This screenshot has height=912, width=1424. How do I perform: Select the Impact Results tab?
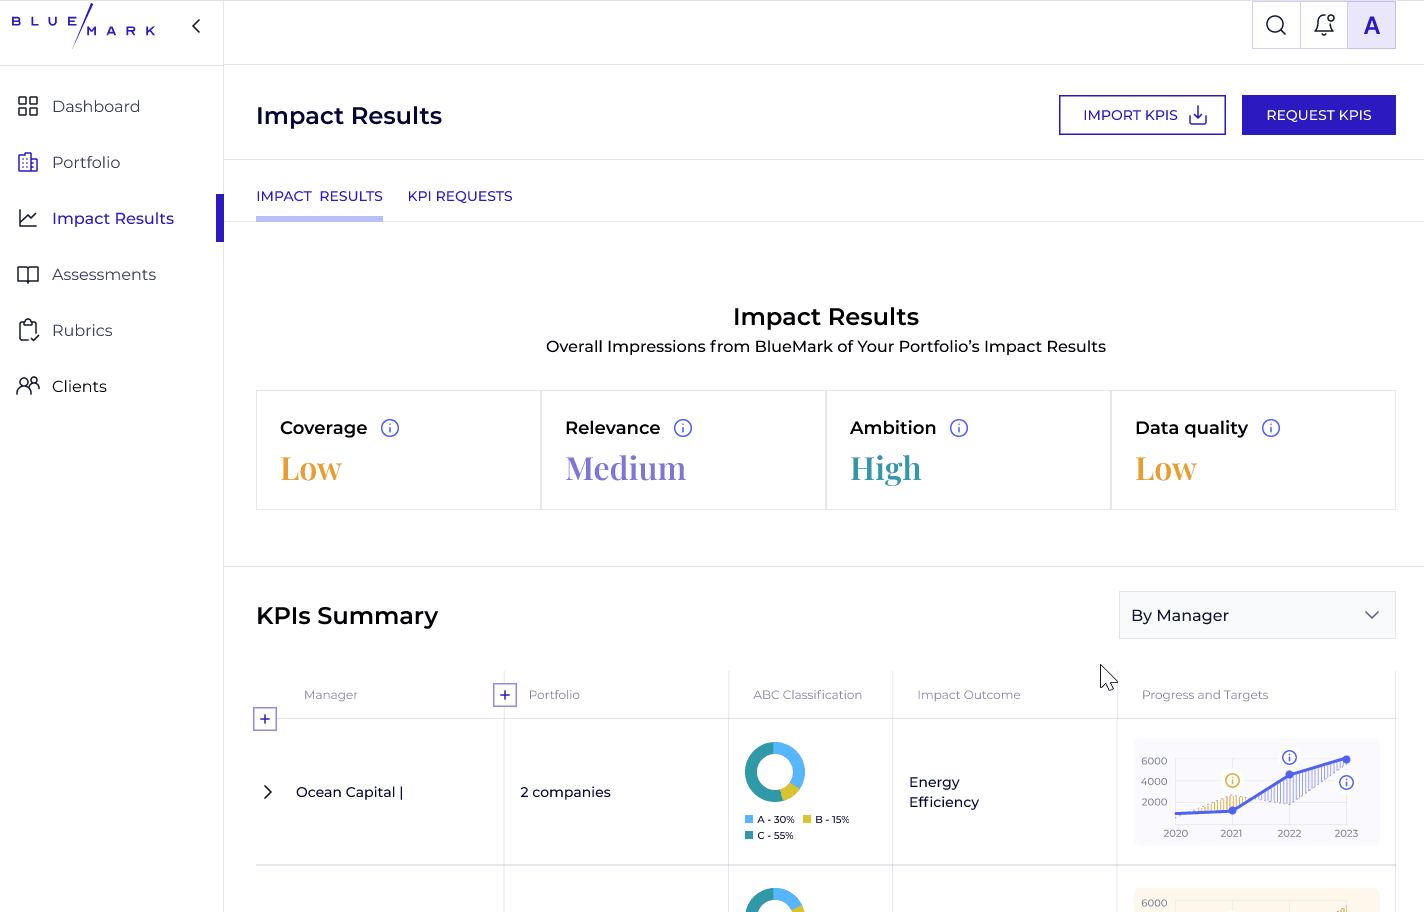click(319, 196)
